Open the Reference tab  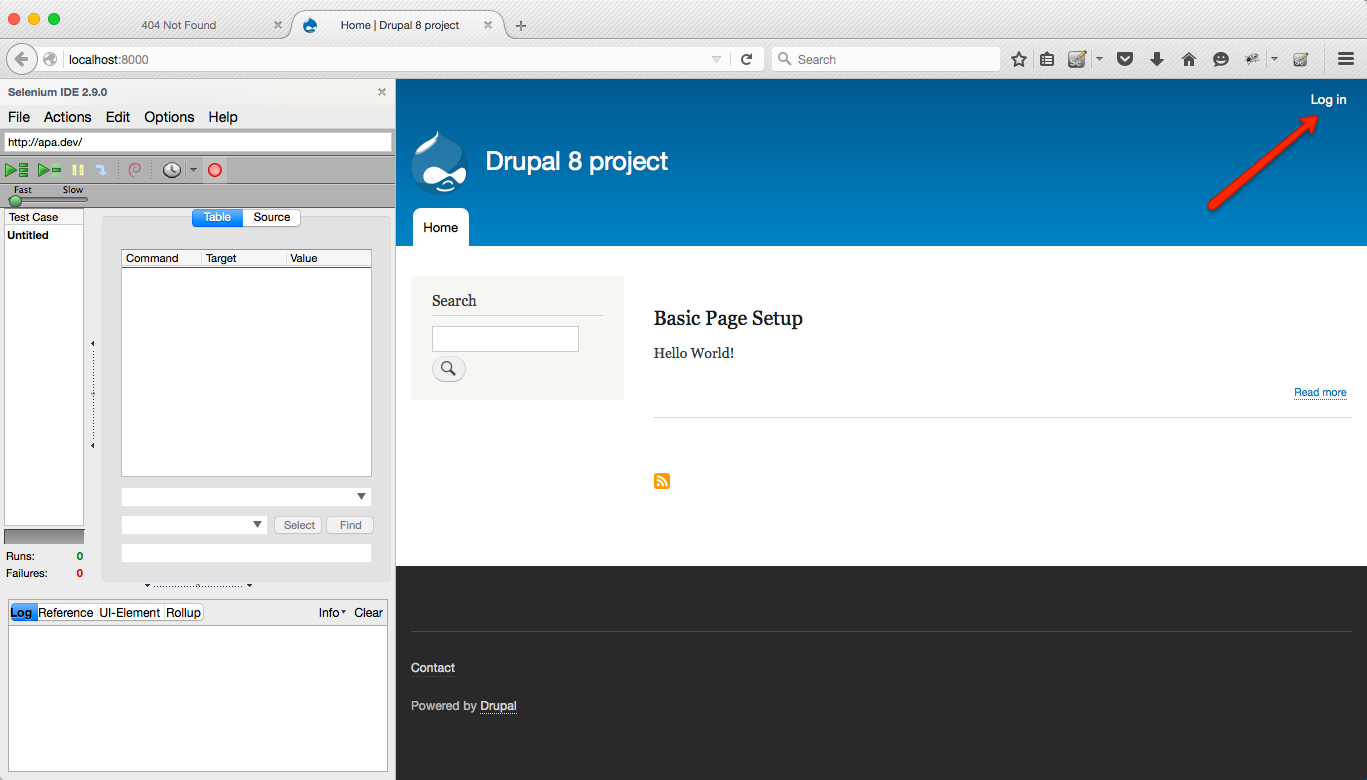click(x=66, y=612)
